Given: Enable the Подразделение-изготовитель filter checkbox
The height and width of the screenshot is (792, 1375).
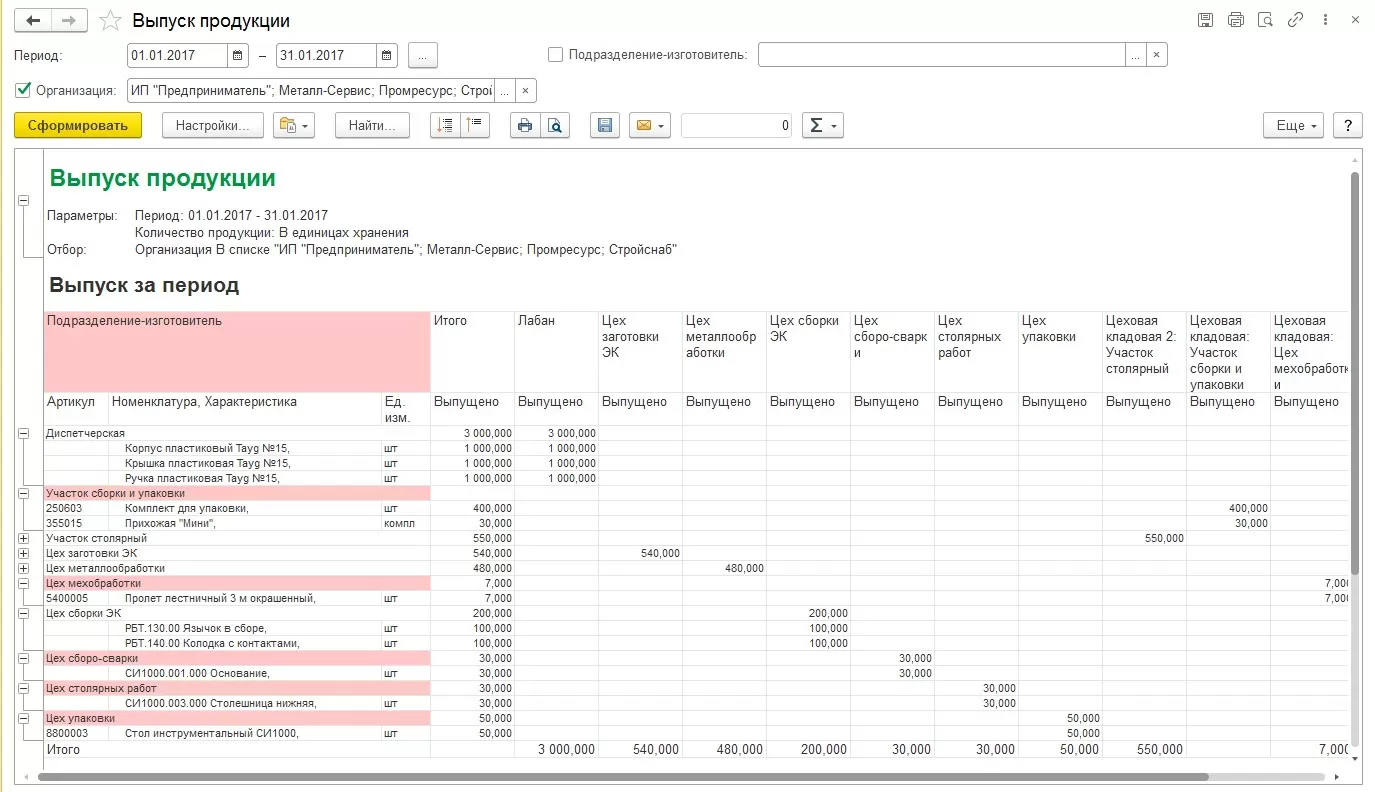Looking at the screenshot, I should pyautogui.click(x=556, y=55).
